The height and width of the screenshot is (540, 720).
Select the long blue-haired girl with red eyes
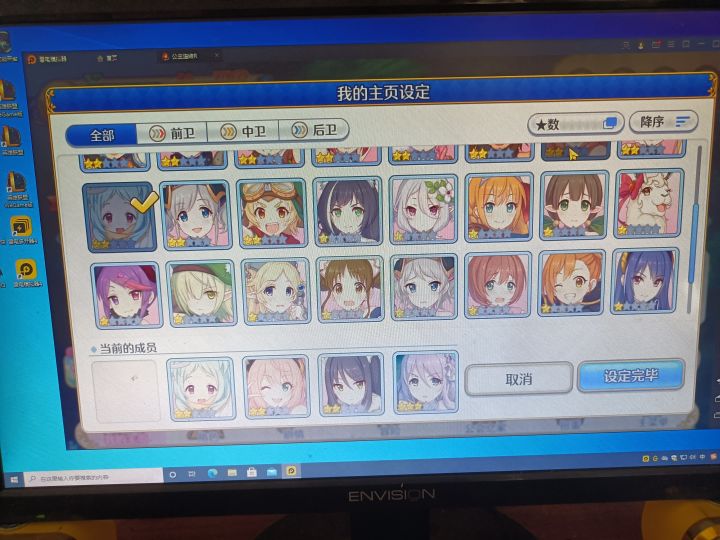(x=645, y=281)
